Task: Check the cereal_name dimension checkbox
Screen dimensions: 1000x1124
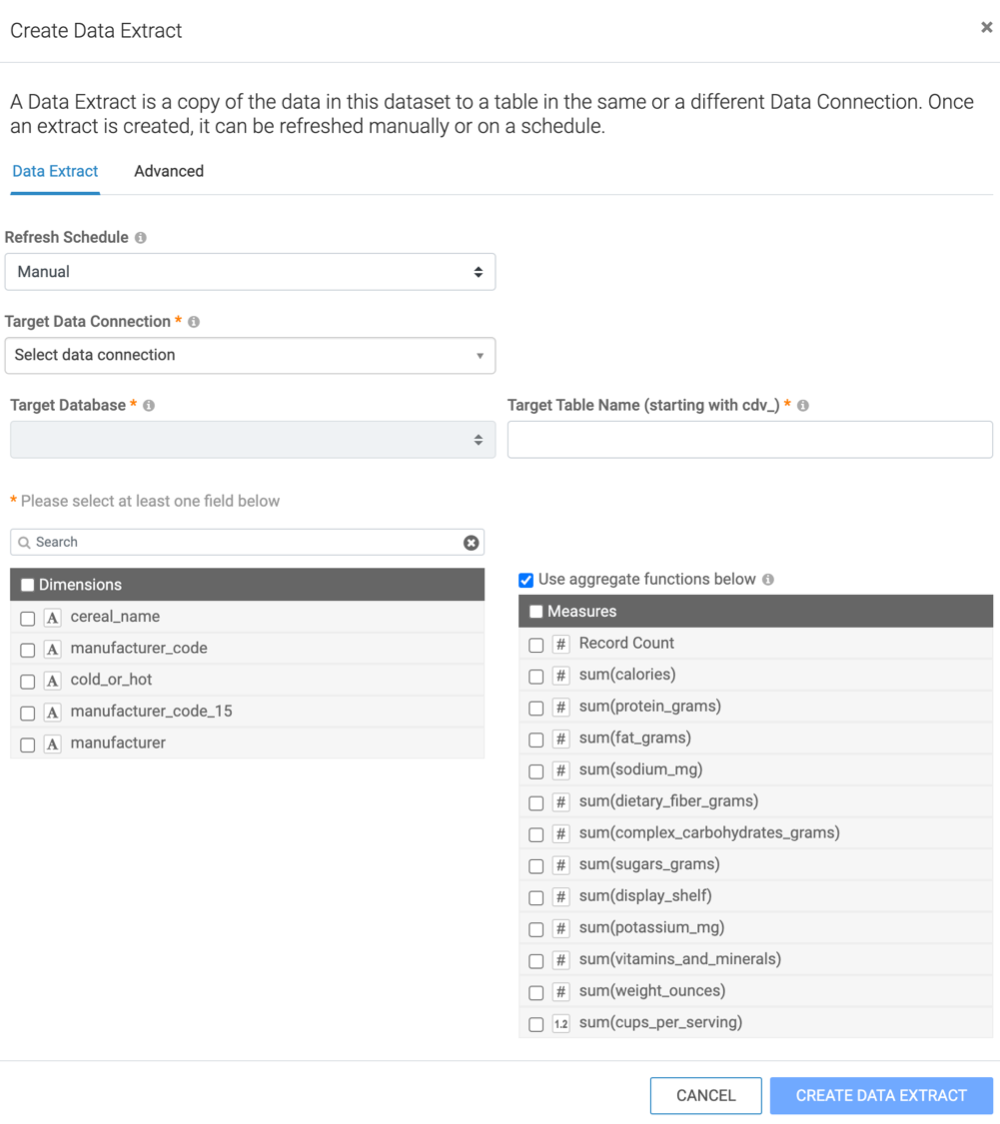Action: 28,618
